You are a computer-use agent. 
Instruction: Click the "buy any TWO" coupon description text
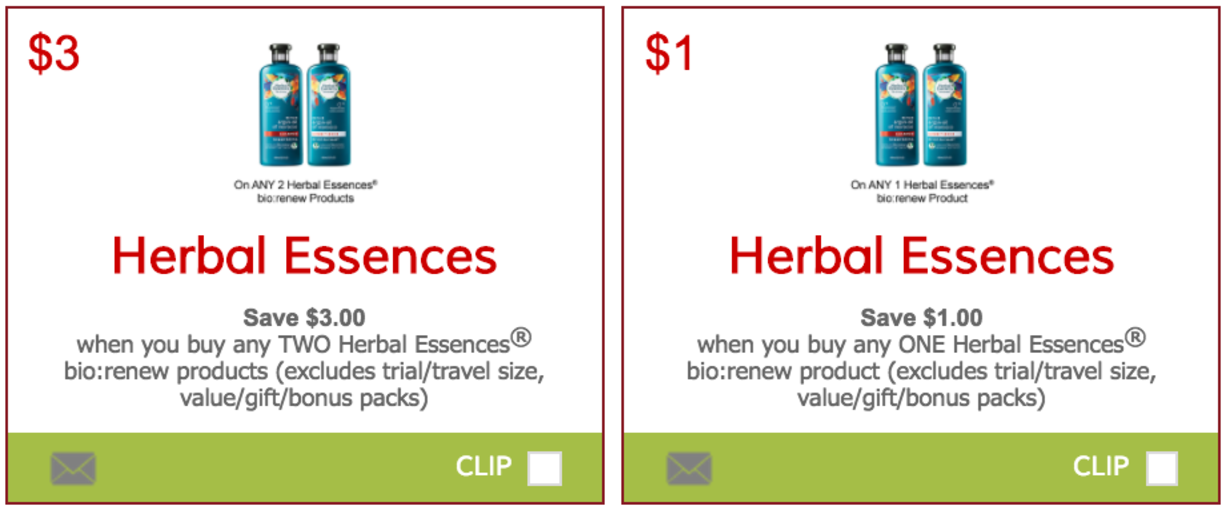(x=304, y=370)
